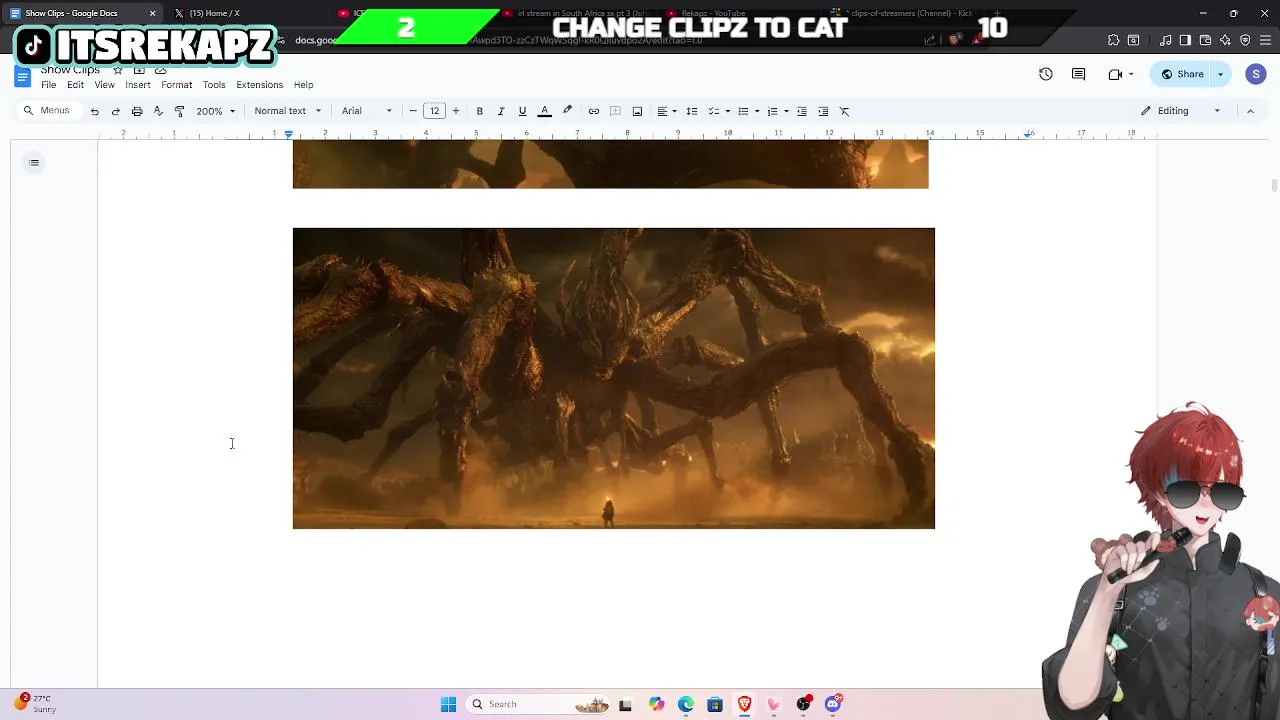Show all comments icon
The height and width of the screenshot is (720, 1280).
(1078, 74)
